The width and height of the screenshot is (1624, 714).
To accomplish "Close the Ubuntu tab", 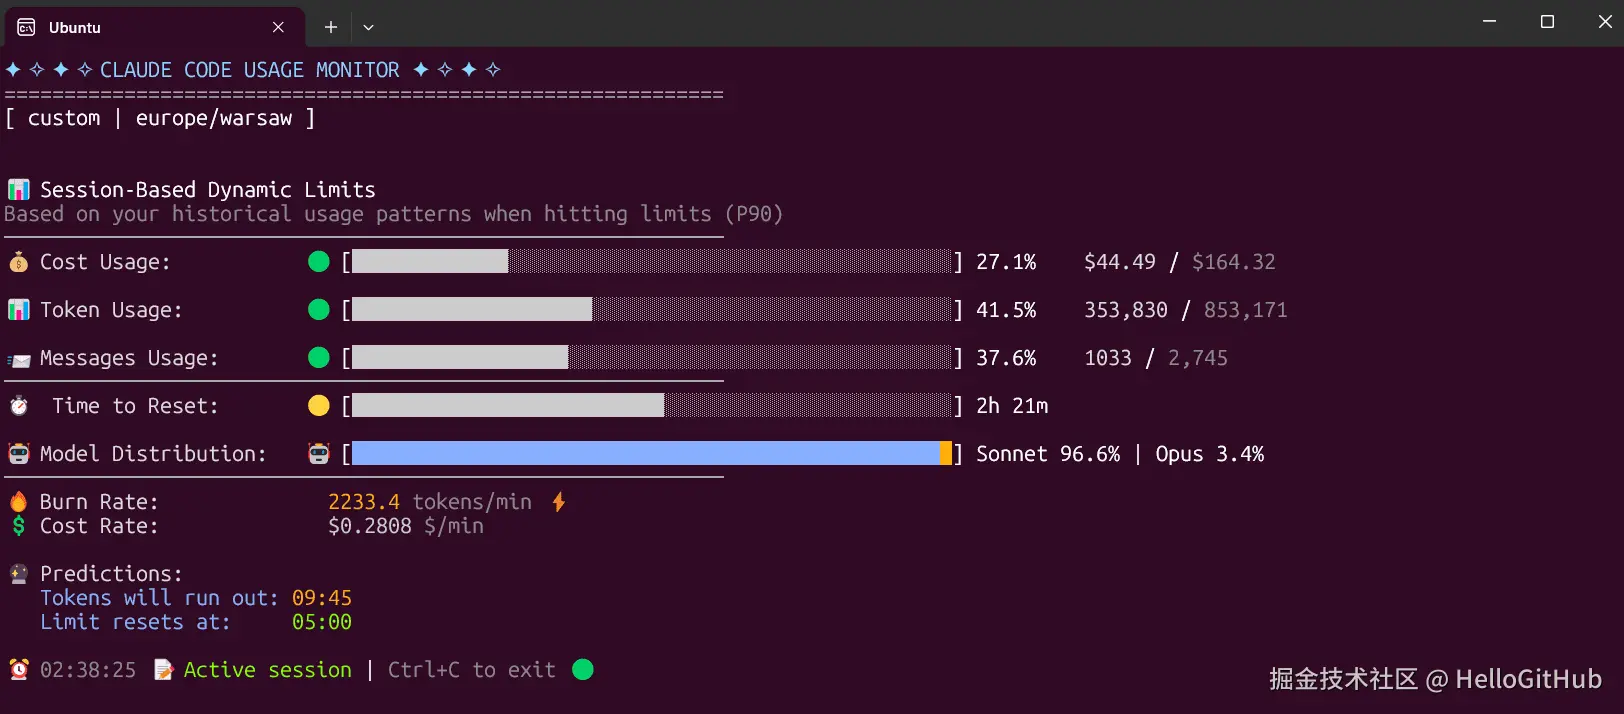I will pos(278,27).
